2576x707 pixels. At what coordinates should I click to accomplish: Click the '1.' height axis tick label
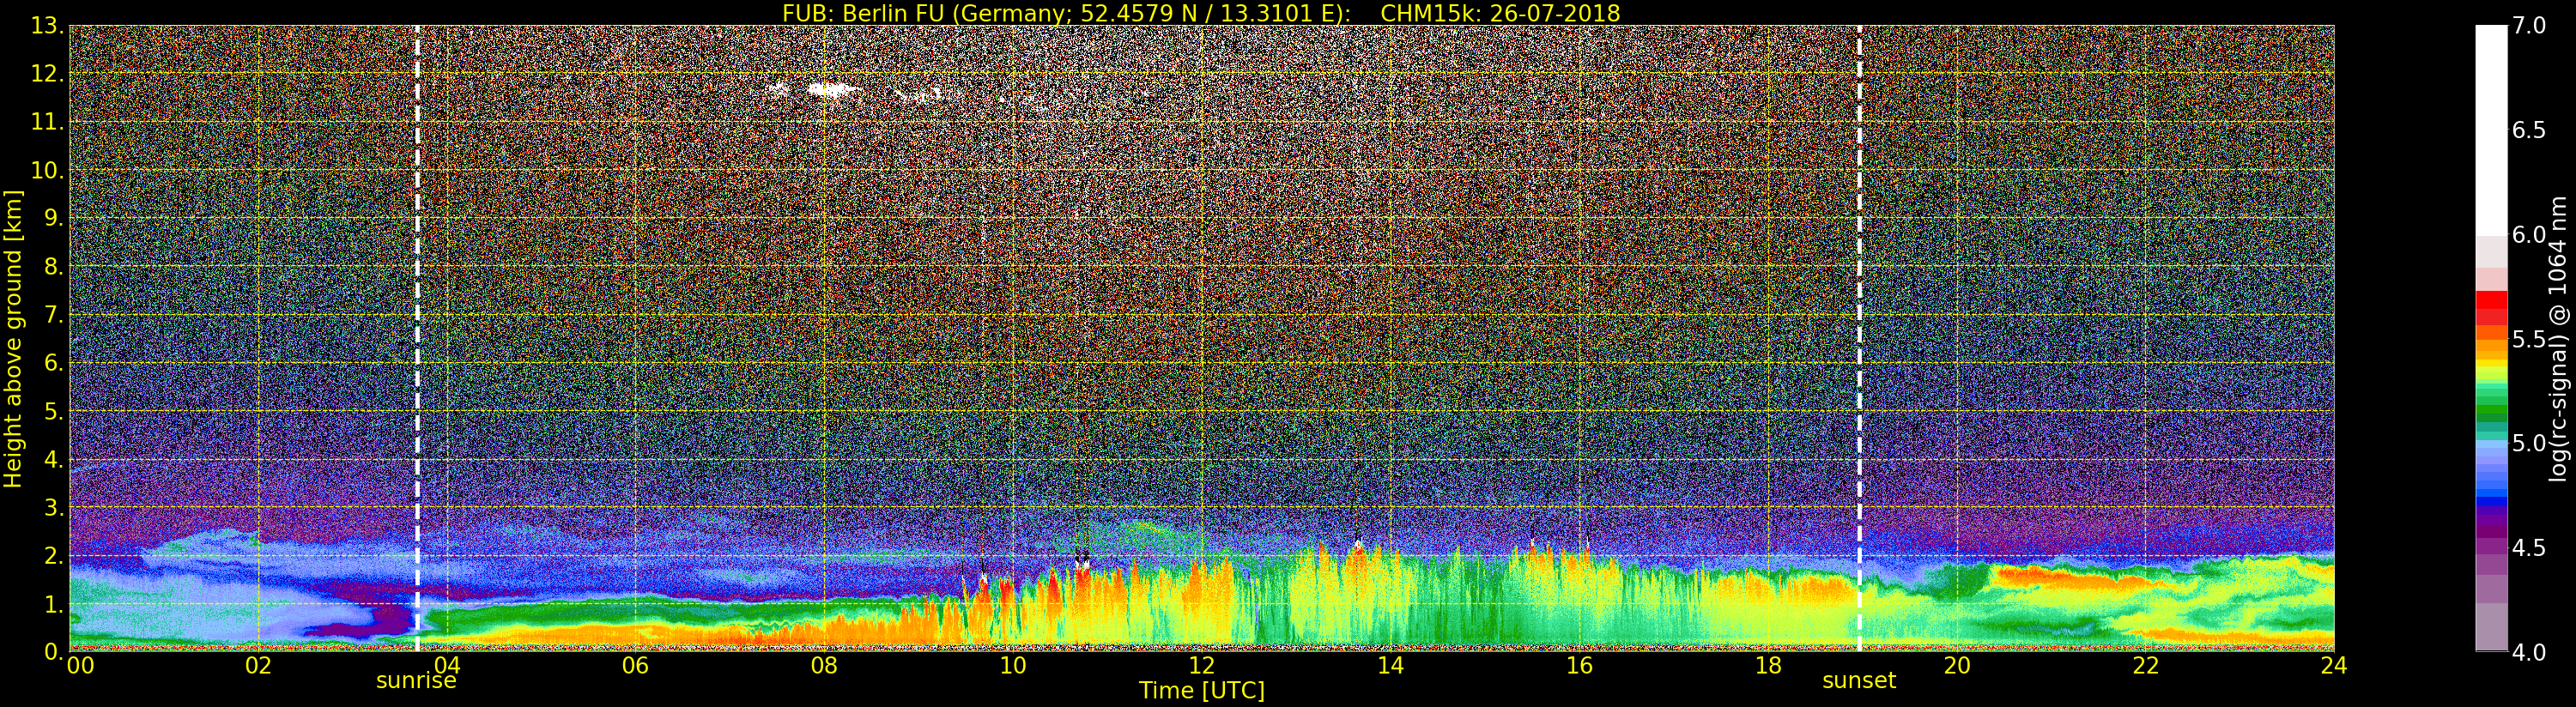52,604
